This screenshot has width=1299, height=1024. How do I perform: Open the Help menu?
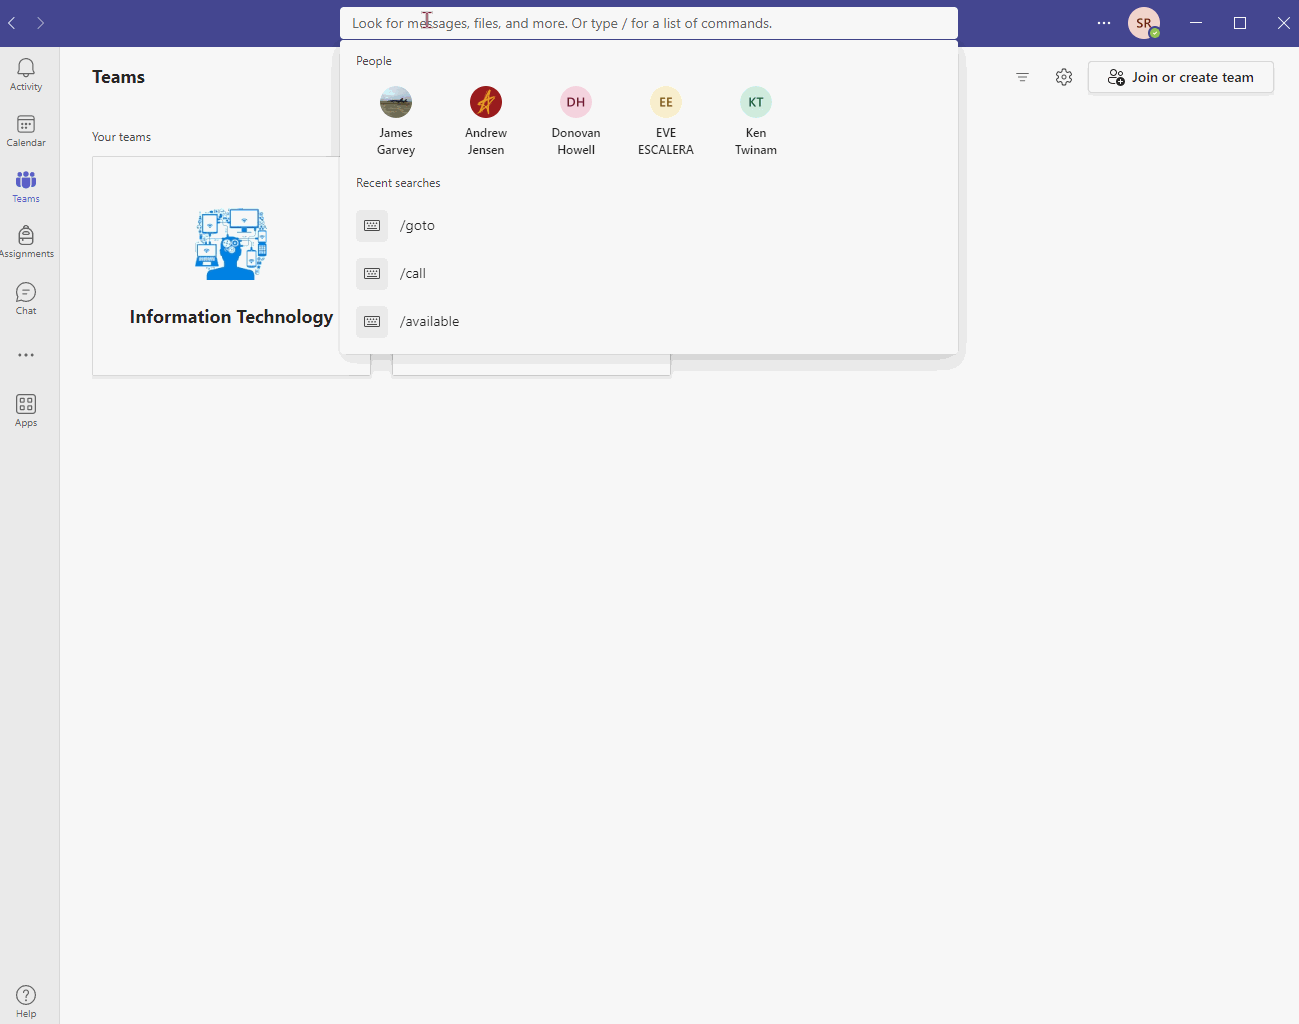[x=26, y=1001]
